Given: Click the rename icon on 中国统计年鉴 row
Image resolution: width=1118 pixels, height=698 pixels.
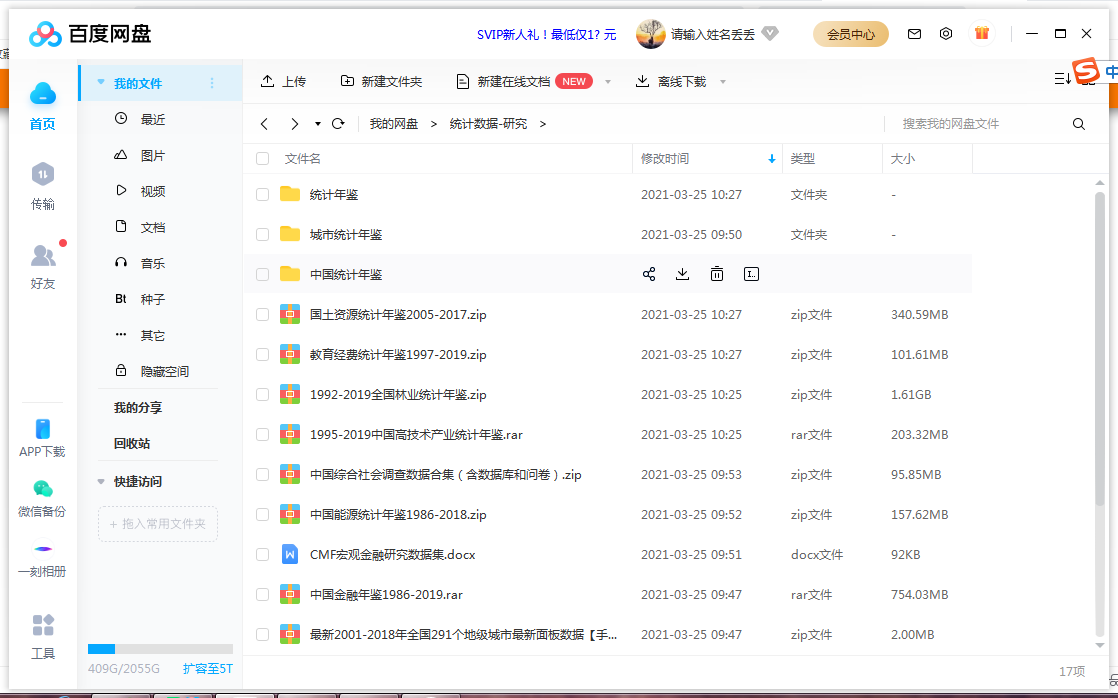Looking at the screenshot, I should click(751, 274).
